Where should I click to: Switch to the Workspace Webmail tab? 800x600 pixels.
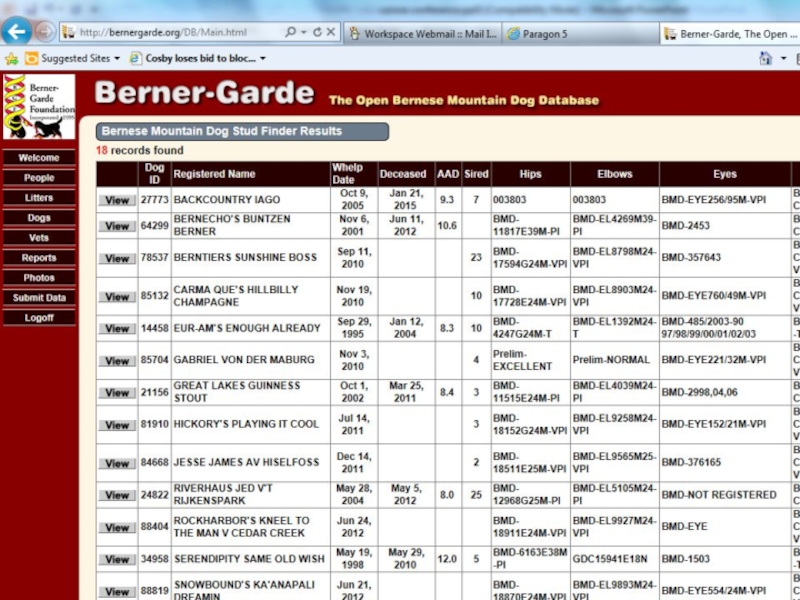click(423, 34)
